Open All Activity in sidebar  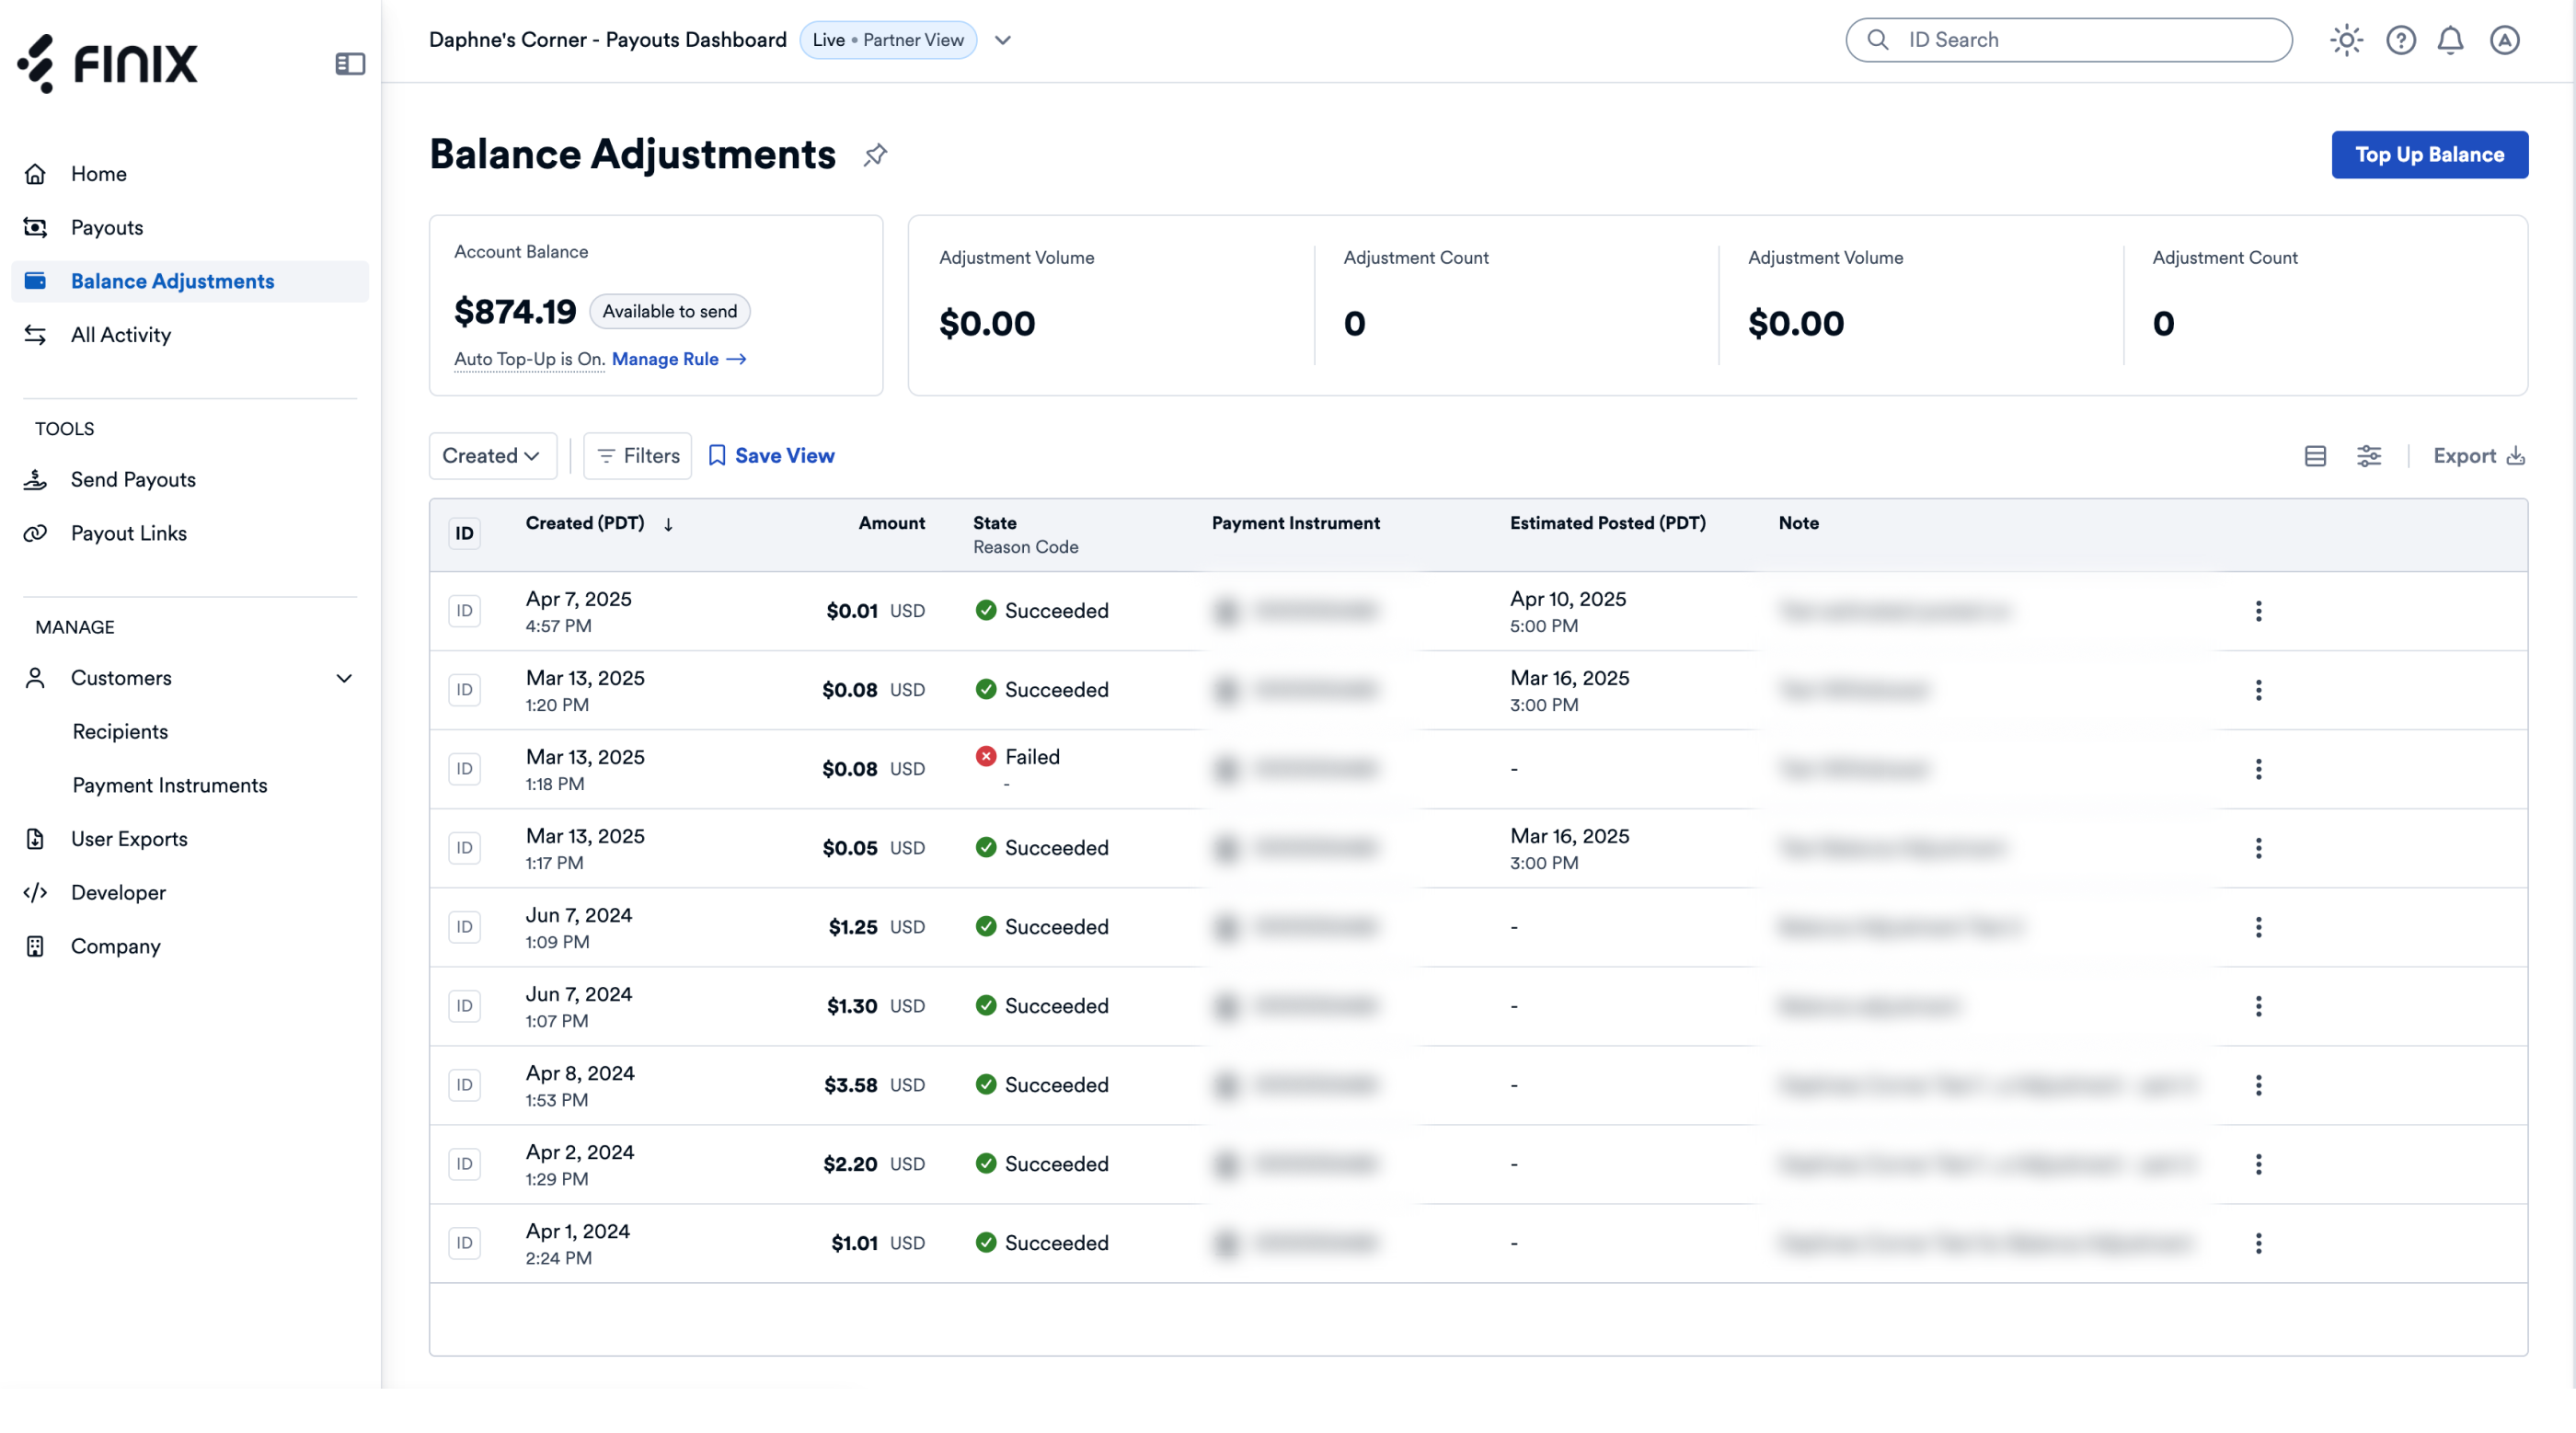[121, 335]
